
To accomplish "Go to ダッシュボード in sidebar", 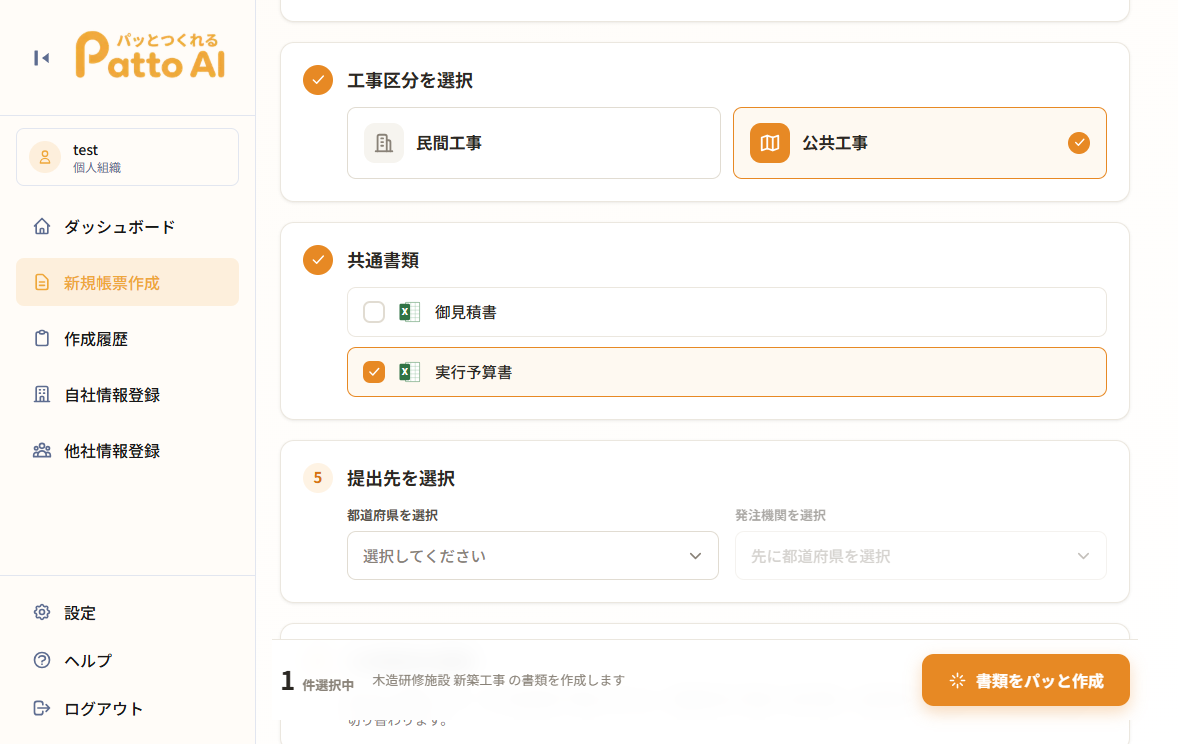I will pyautogui.click(x=128, y=226).
